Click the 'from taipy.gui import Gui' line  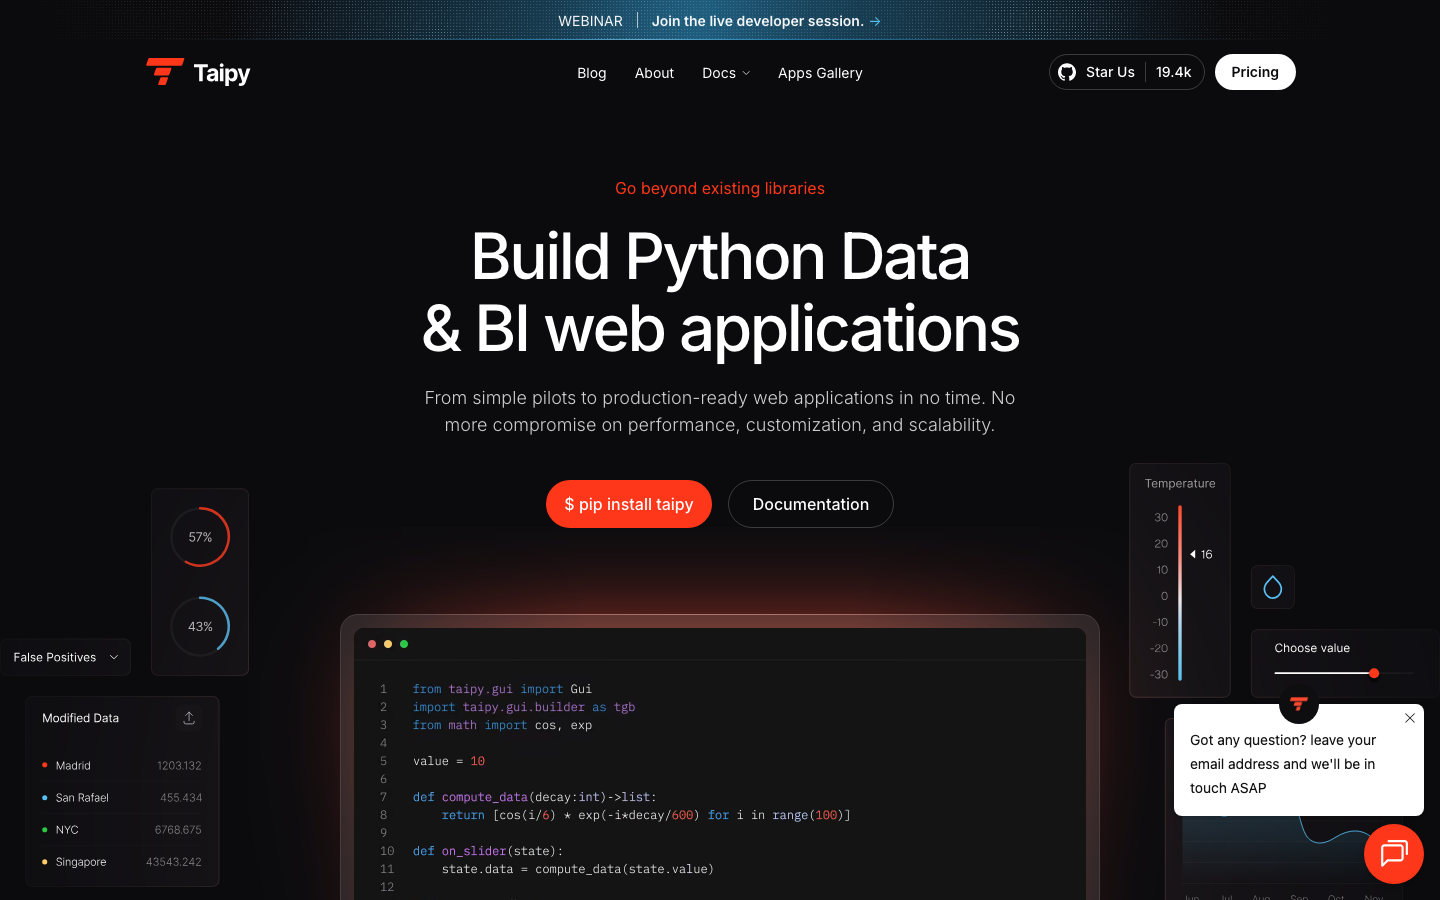(x=502, y=689)
